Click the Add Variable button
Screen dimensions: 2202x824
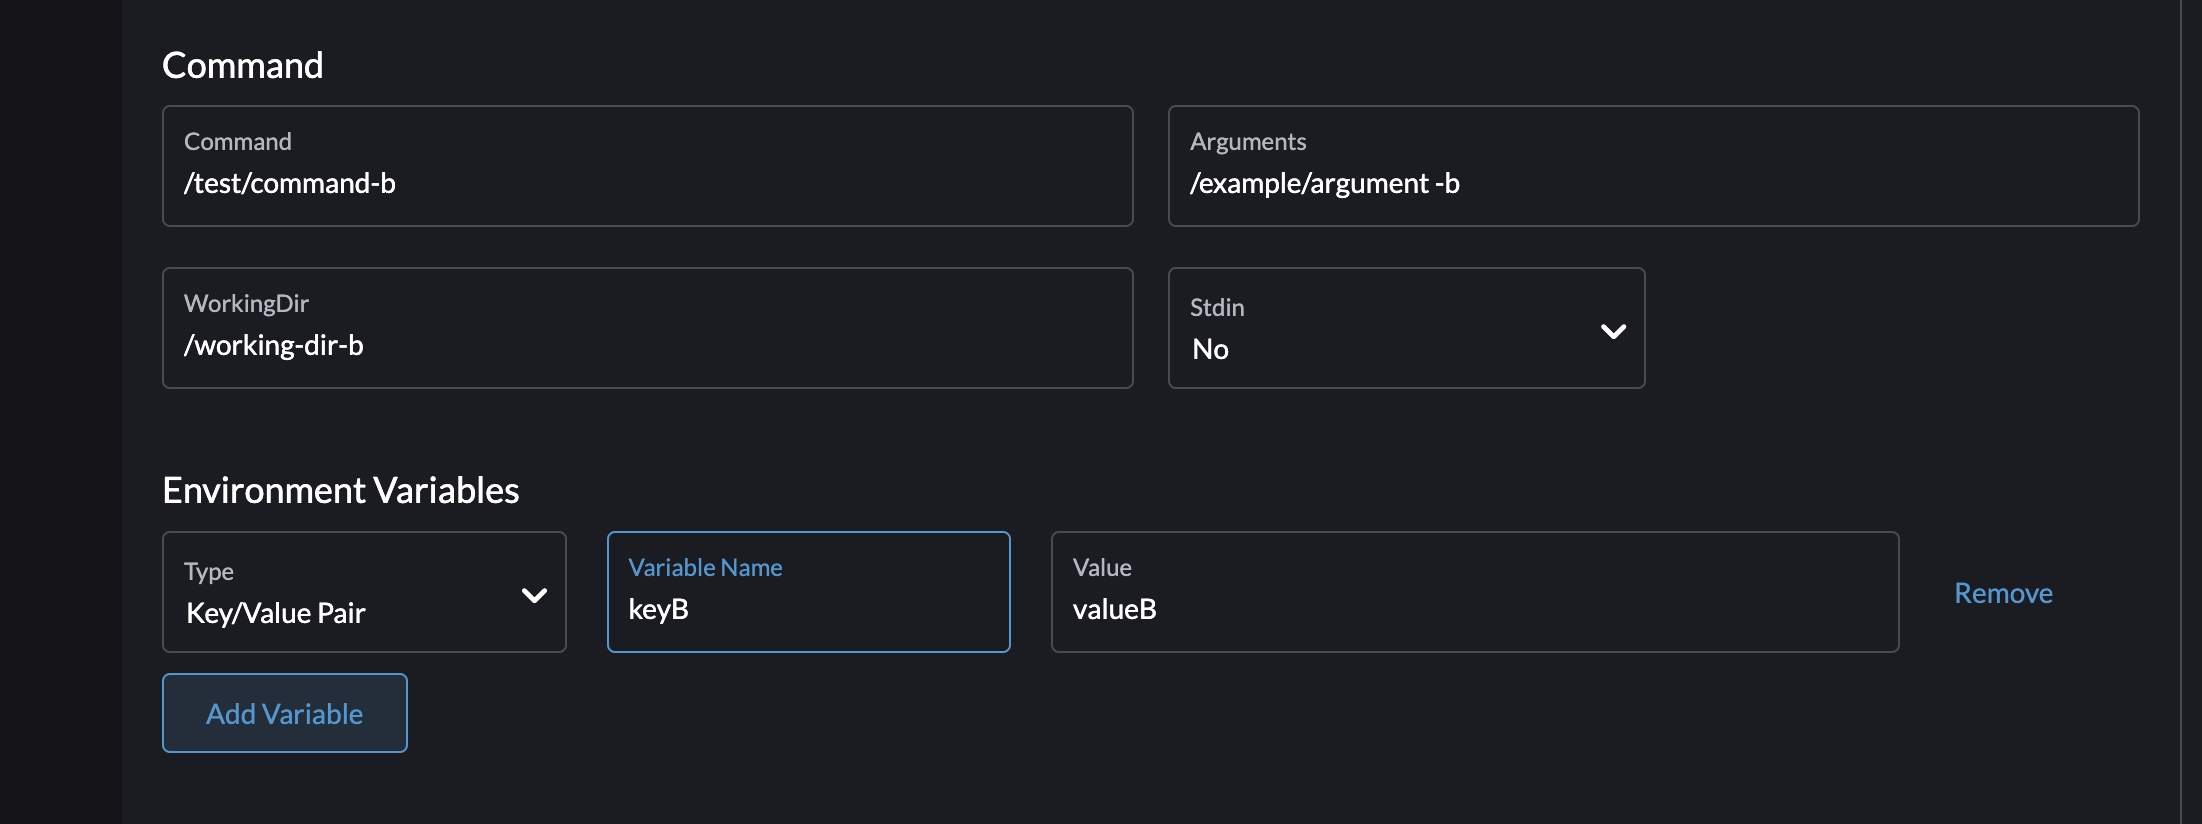284,713
